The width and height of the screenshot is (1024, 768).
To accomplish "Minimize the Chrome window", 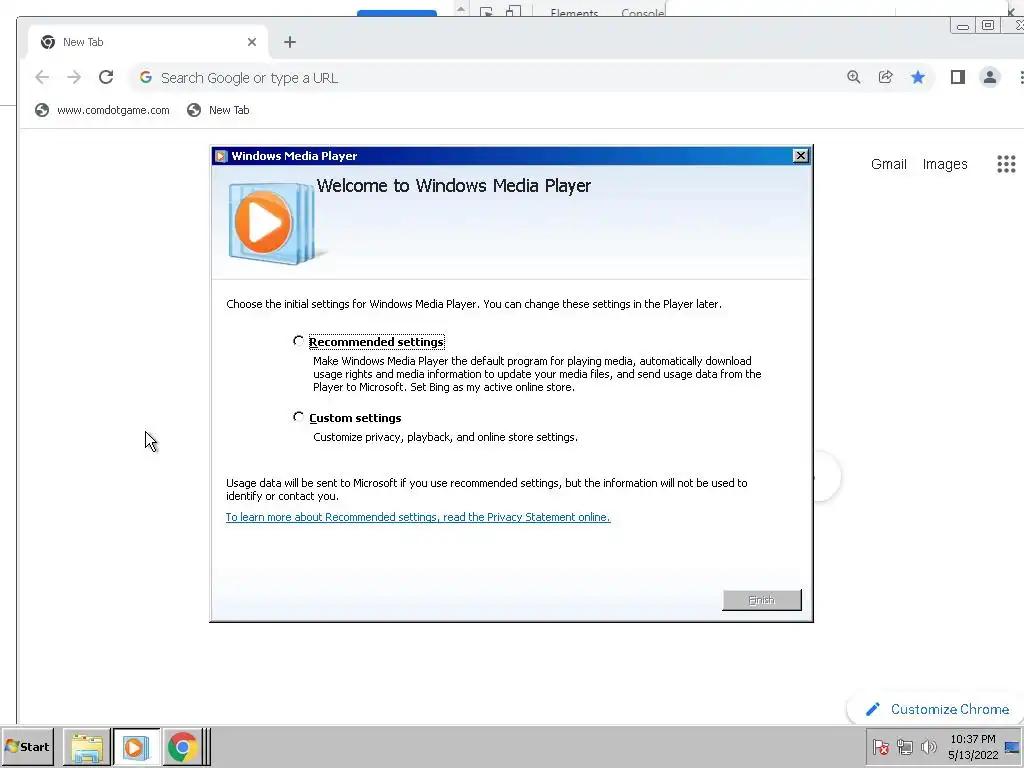I will pyautogui.click(x=962, y=26).
